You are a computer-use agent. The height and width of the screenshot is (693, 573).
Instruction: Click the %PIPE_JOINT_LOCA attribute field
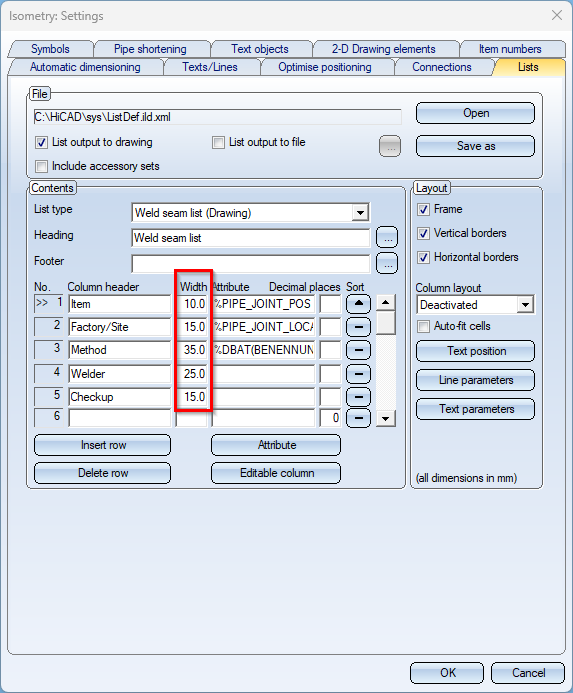[264, 327]
